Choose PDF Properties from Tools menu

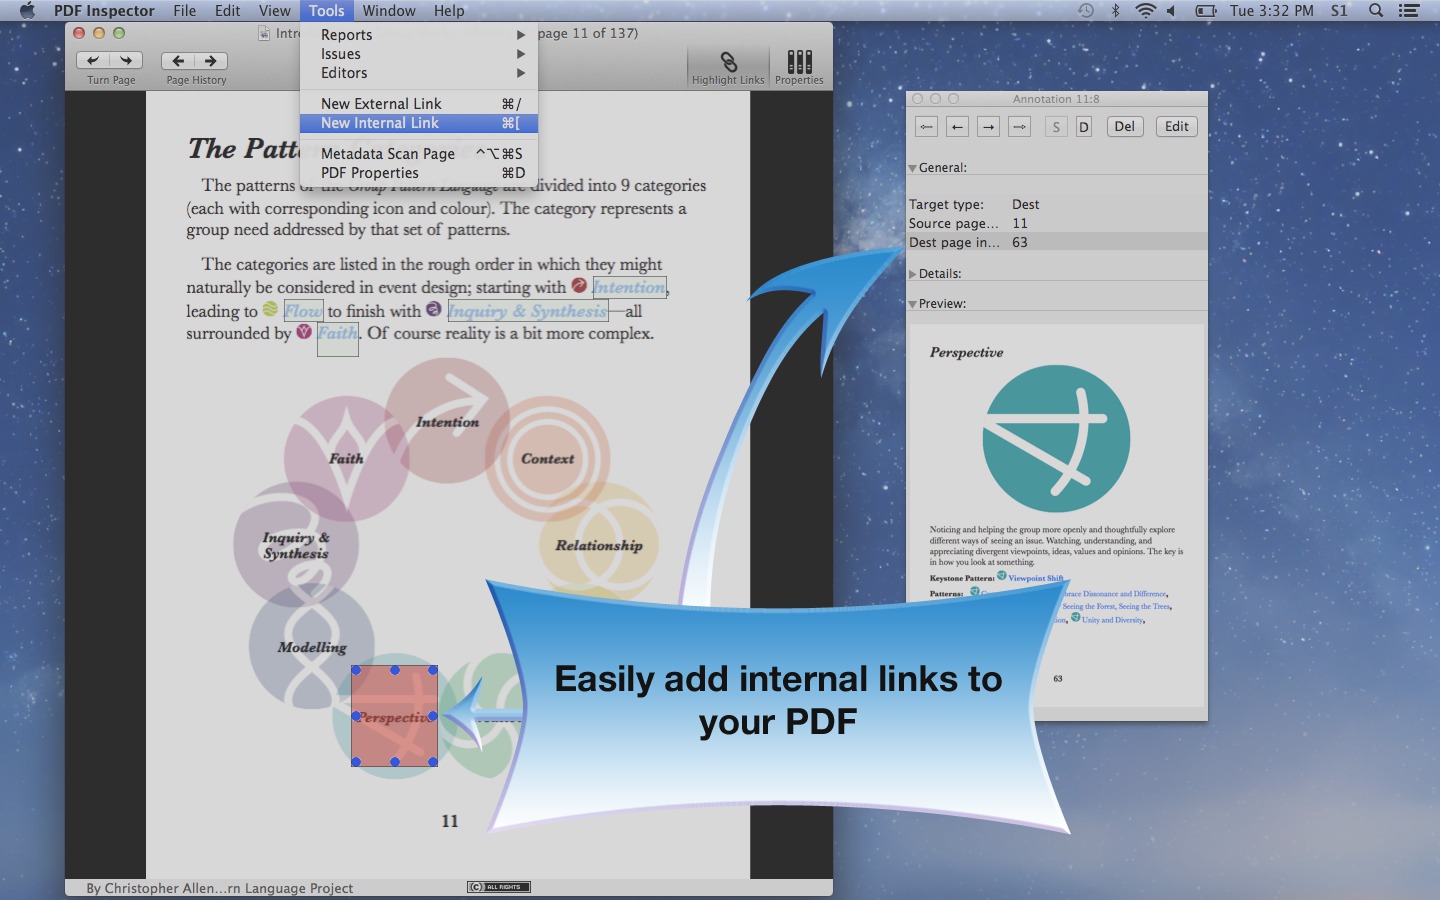[x=369, y=172]
